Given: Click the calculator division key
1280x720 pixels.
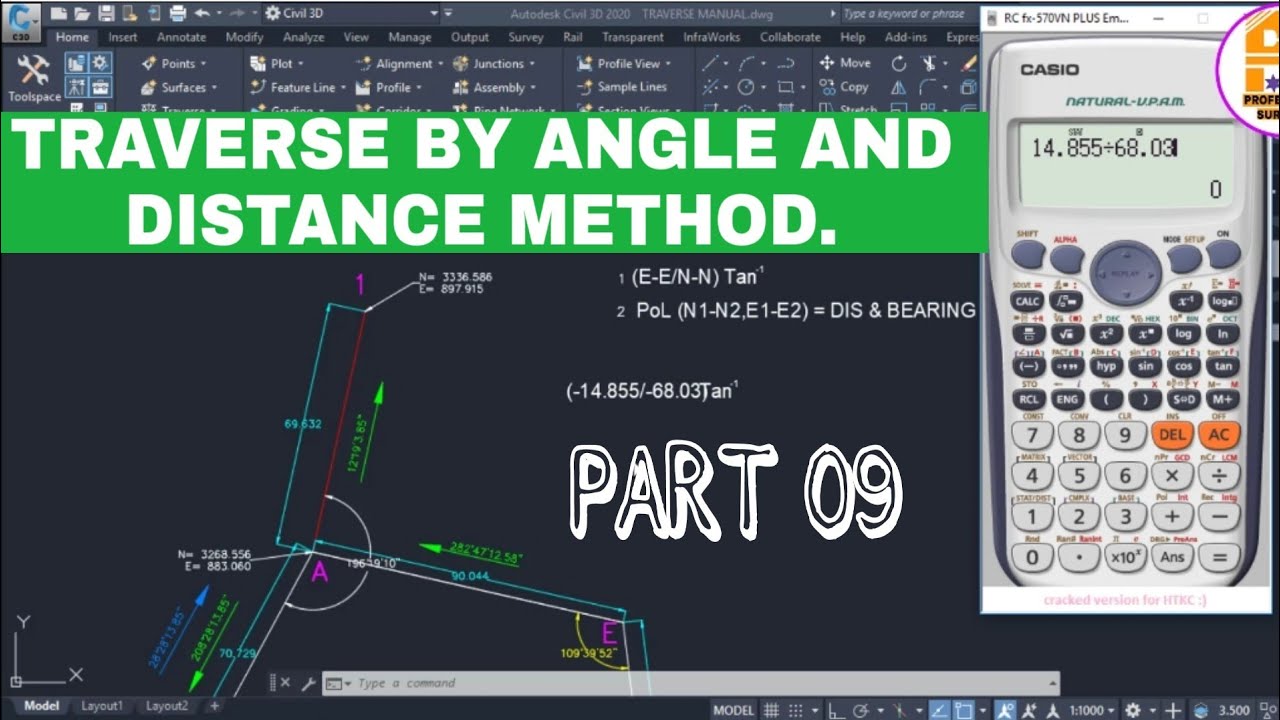Looking at the screenshot, I should pyautogui.click(x=1219, y=476).
